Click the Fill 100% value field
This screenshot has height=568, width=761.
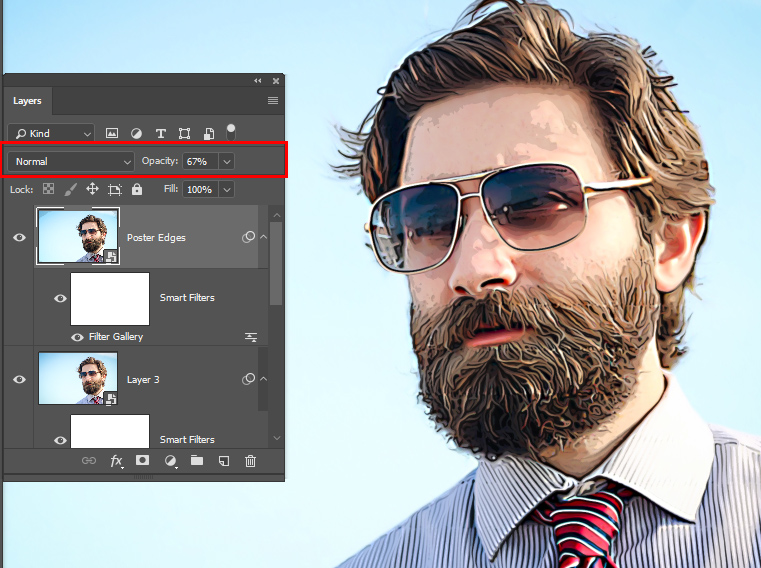[x=200, y=189]
